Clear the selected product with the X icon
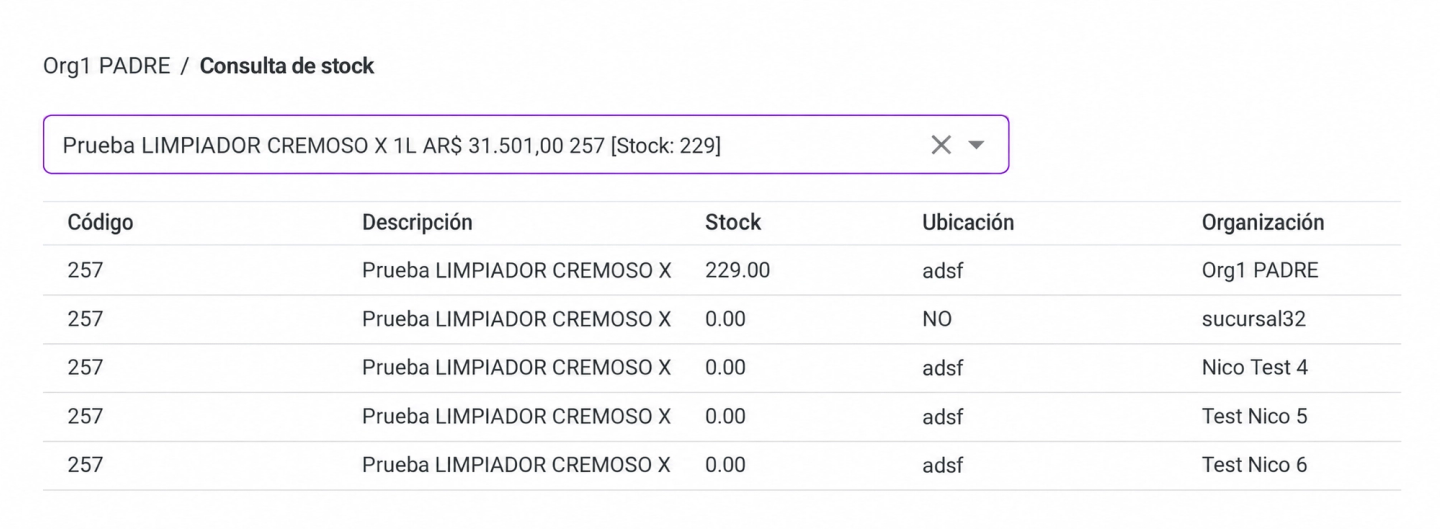The width and height of the screenshot is (1440, 529). 941,145
